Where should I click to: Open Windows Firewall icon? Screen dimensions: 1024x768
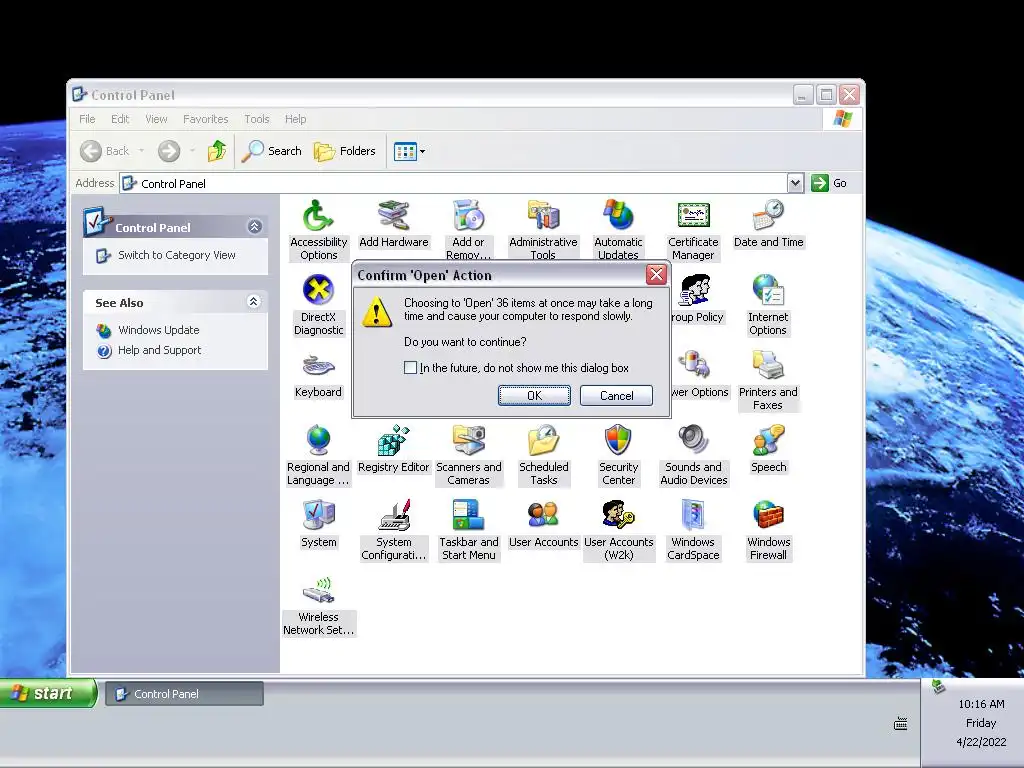point(768,530)
